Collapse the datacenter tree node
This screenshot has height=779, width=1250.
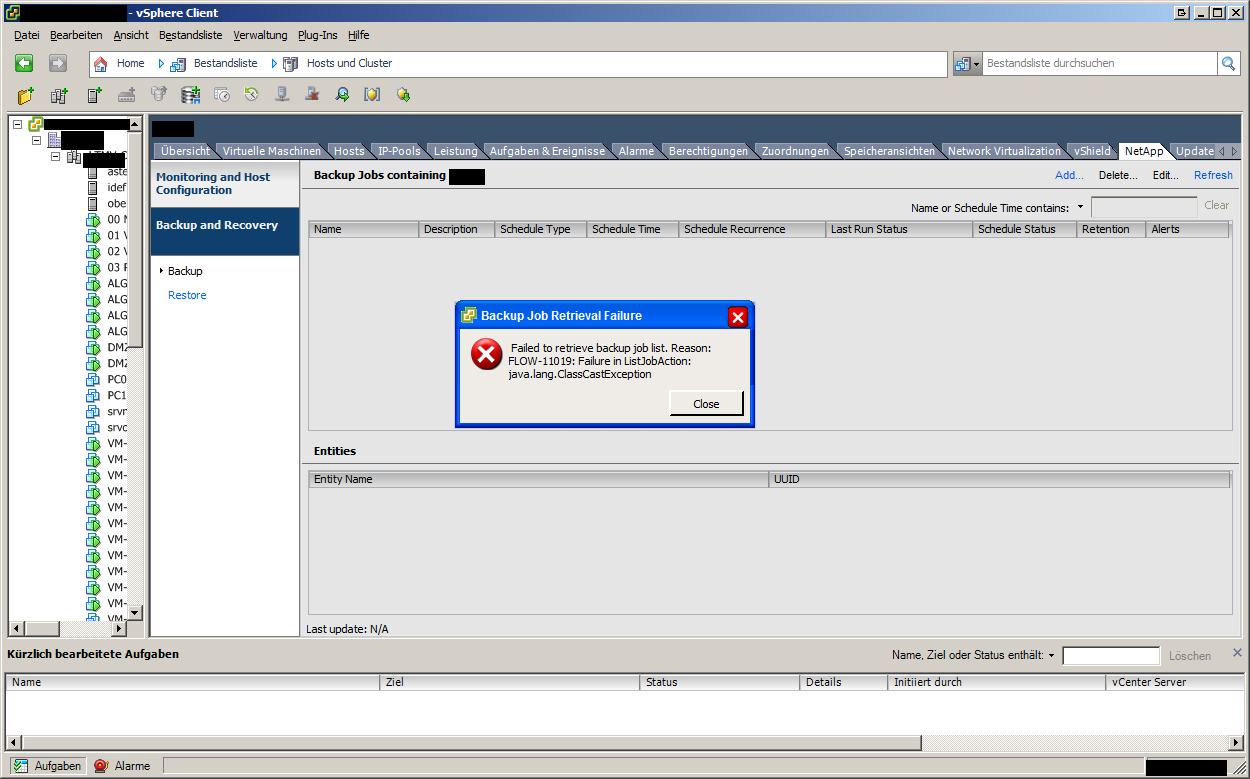(37, 141)
